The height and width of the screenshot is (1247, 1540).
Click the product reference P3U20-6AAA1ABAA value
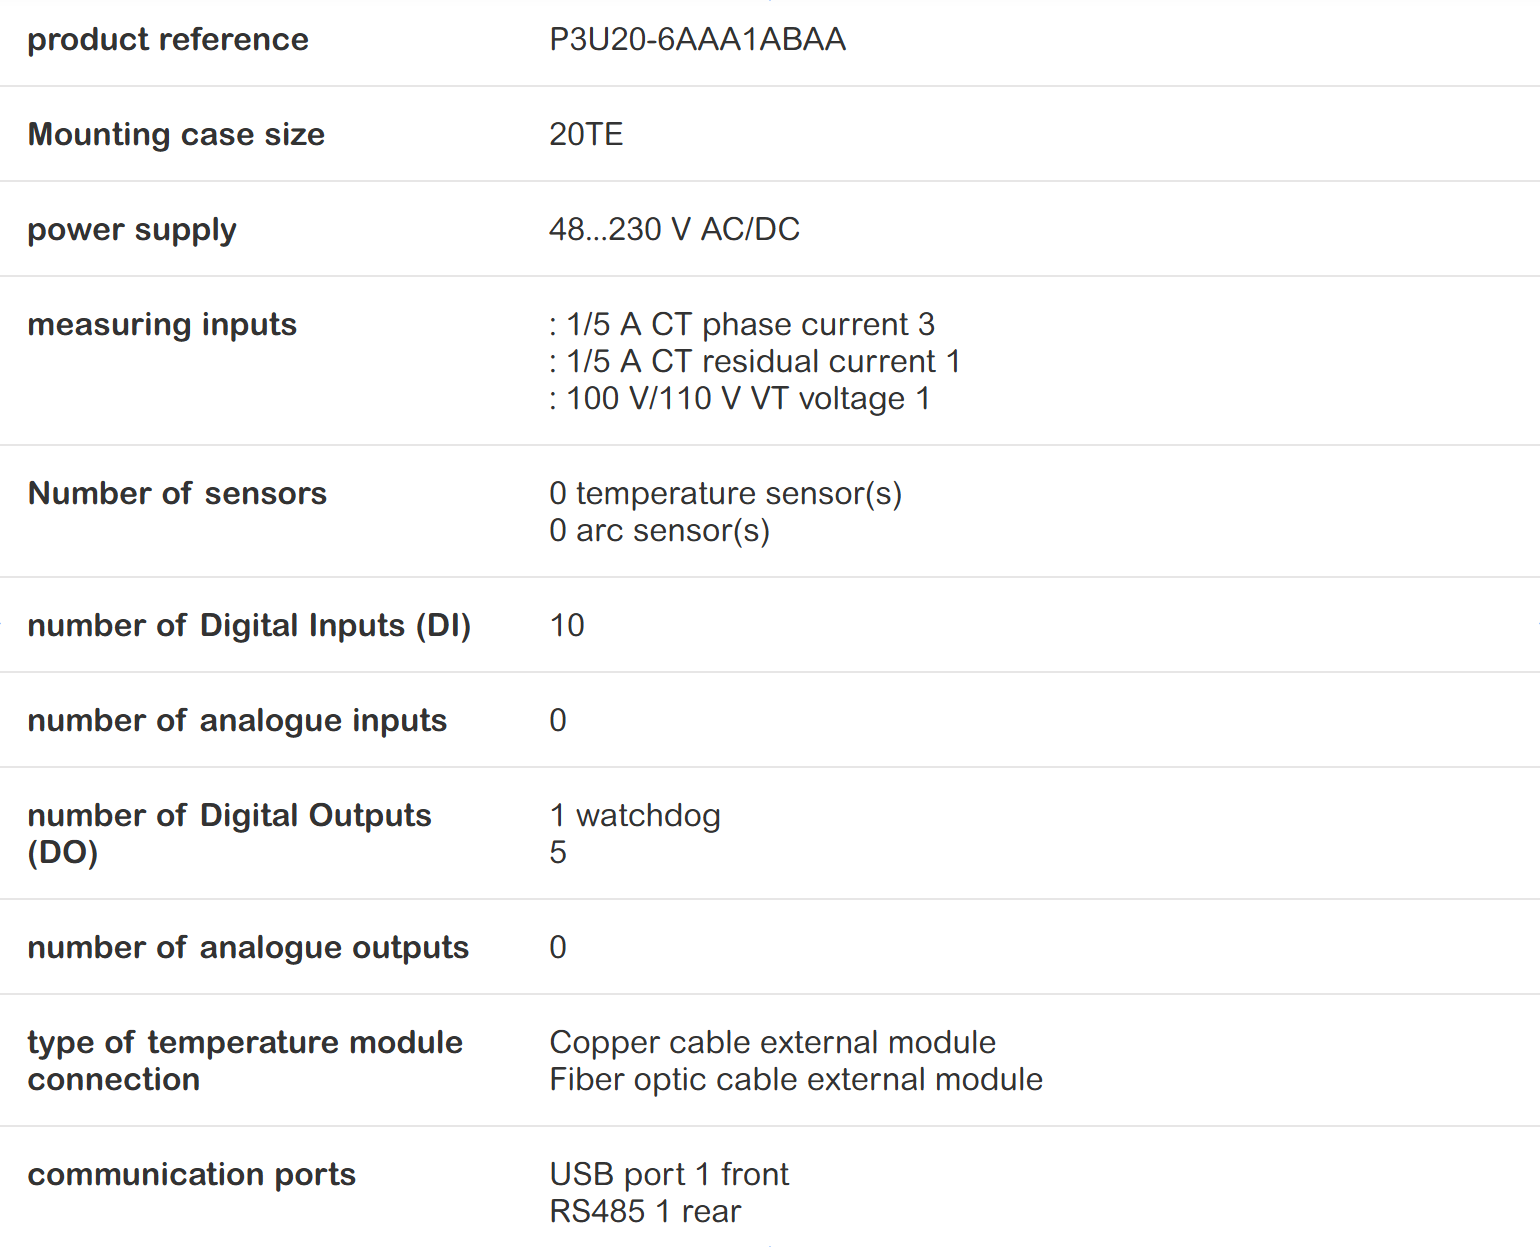pos(697,39)
